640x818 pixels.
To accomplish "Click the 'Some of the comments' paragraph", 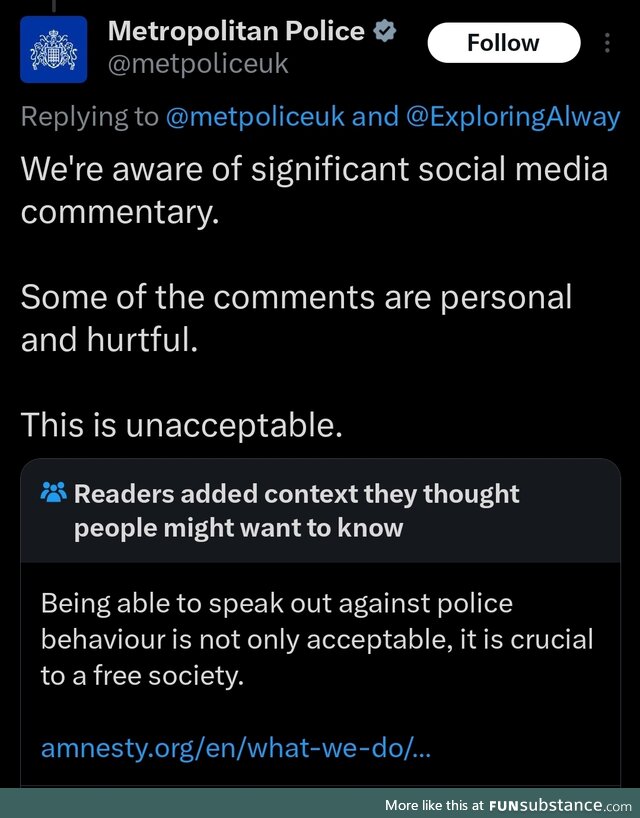I will 296,318.
